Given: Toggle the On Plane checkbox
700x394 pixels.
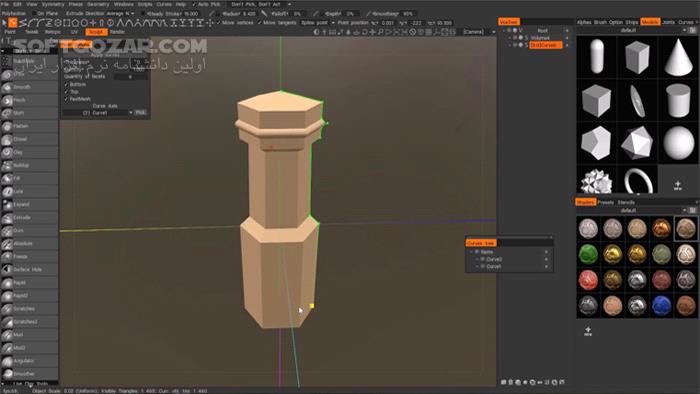Looking at the screenshot, I should 34,13.
